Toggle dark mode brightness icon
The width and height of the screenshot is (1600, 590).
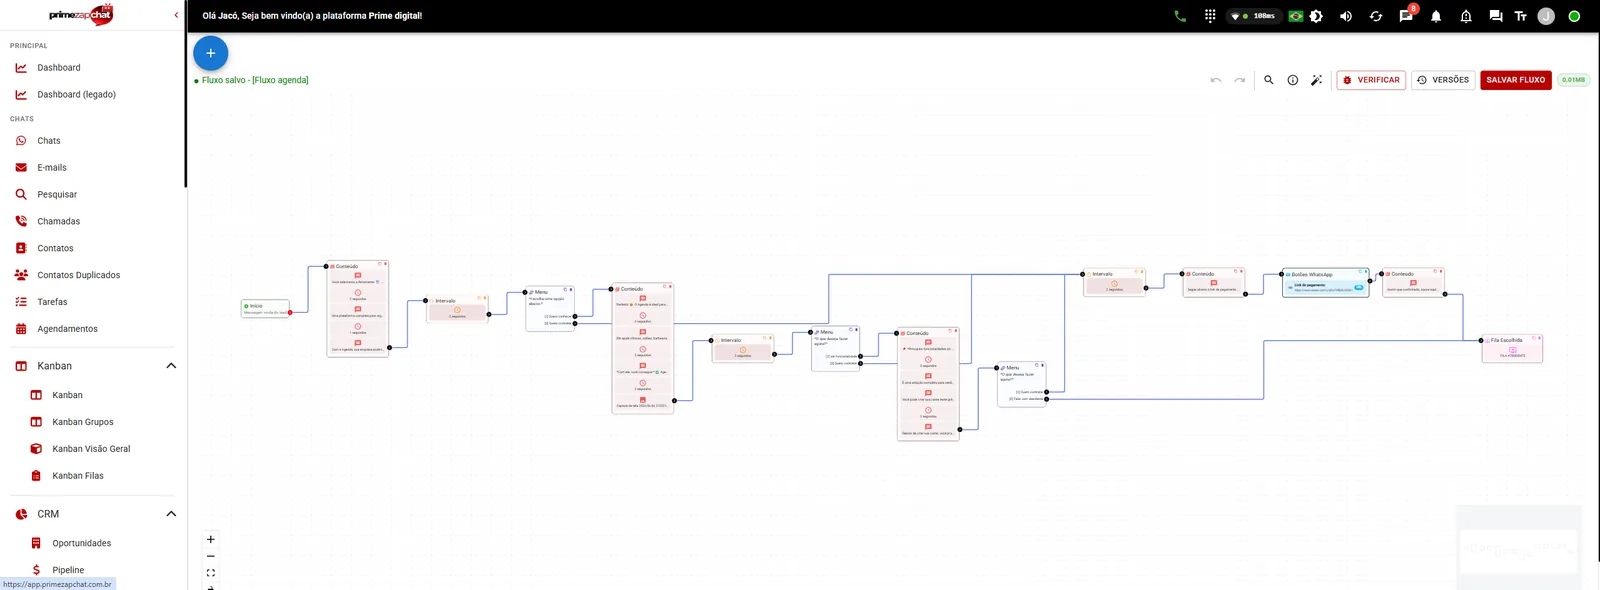click(1316, 16)
